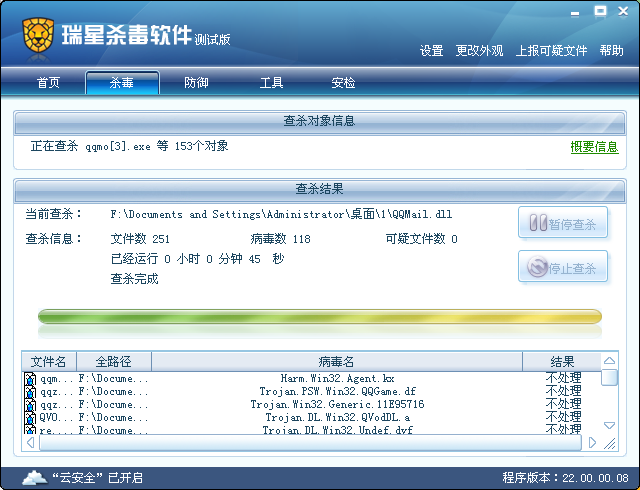
Task: Open the 概要信息 summary link
Action: point(594,147)
